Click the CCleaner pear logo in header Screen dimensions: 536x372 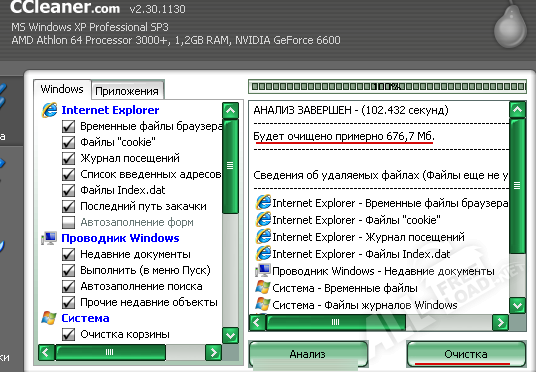pyautogui.click(x=510, y=27)
